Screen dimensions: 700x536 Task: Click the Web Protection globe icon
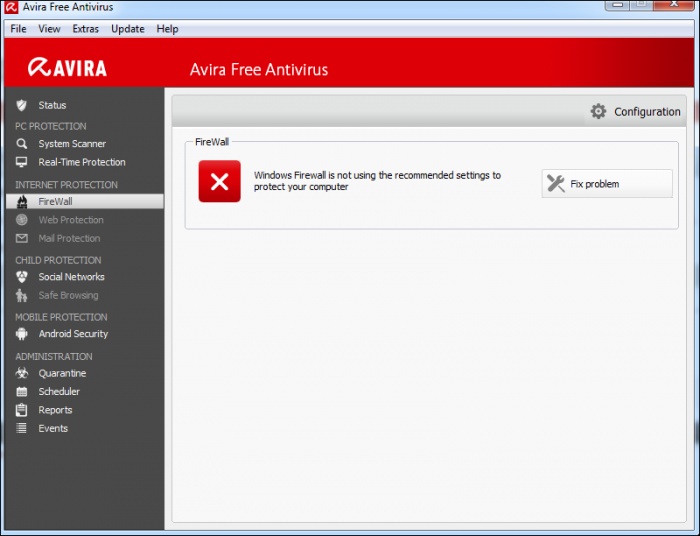(x=21, y=220)
